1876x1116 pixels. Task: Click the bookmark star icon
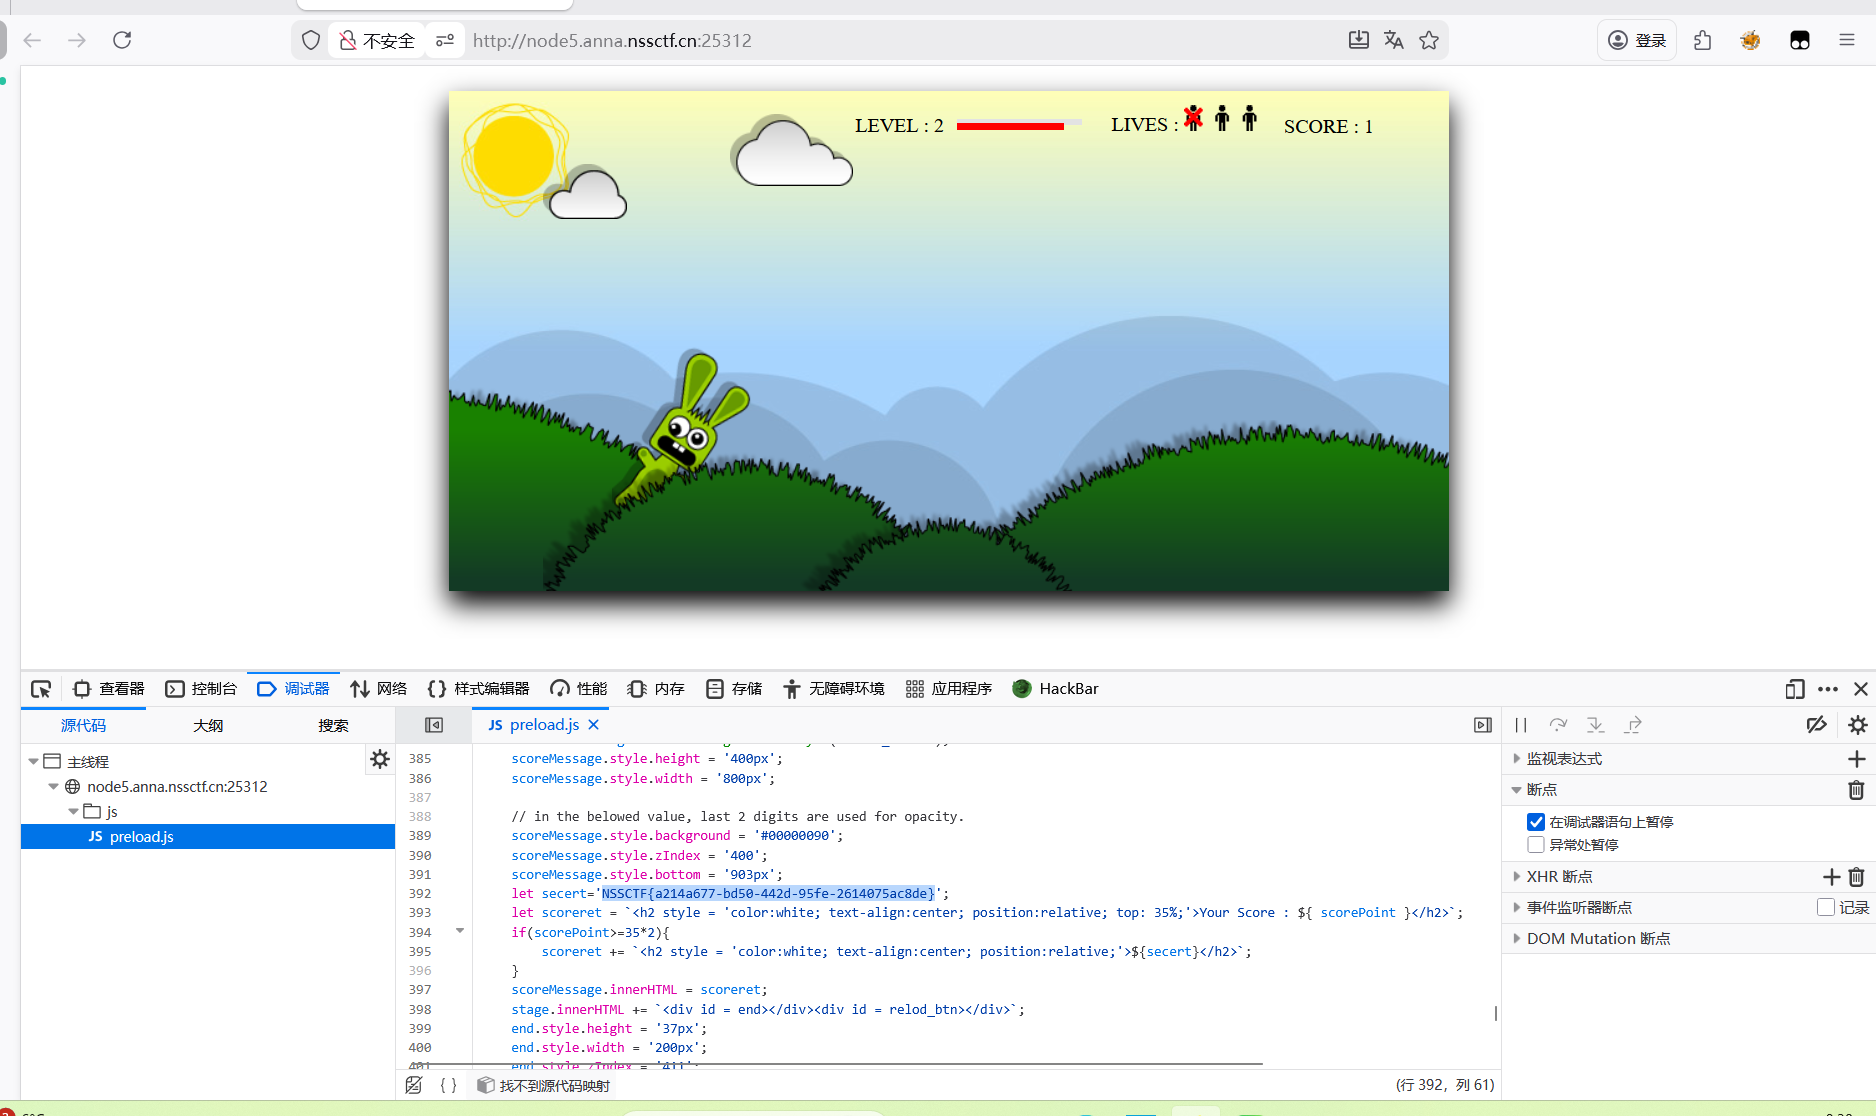(1429, 40)
